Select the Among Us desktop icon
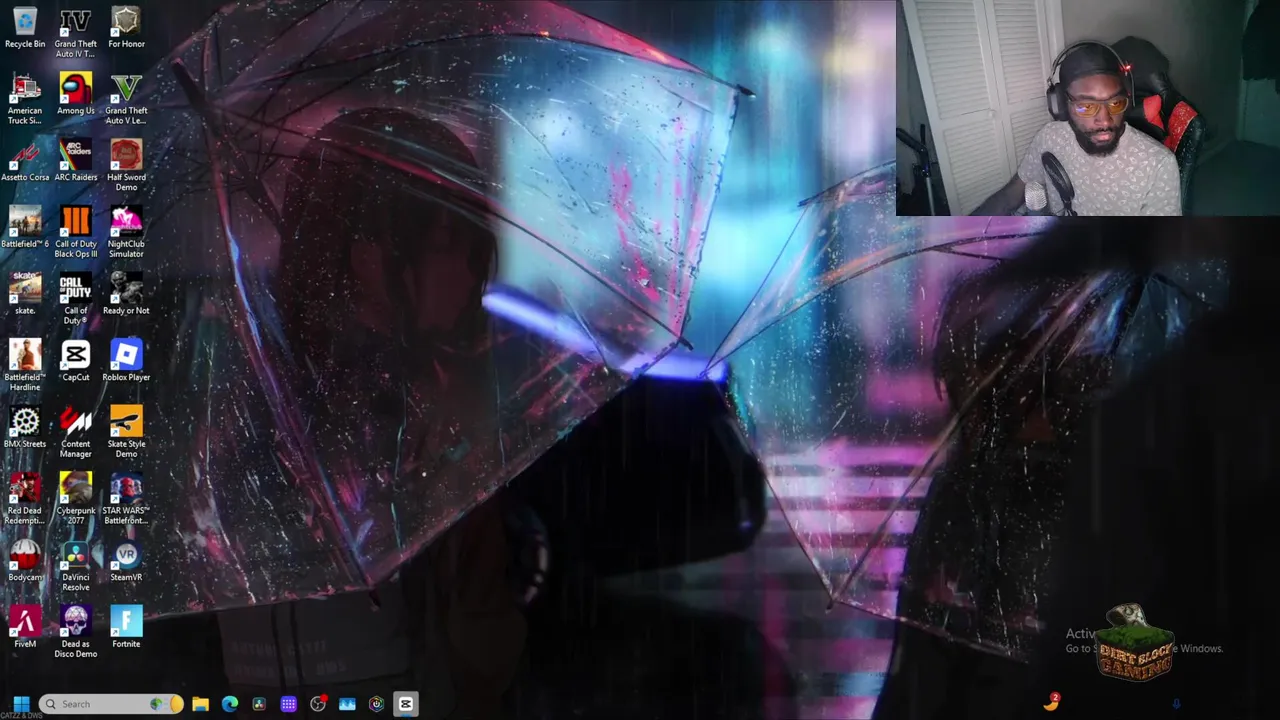Screen dimensions: 1280x720 coord(75,95)
